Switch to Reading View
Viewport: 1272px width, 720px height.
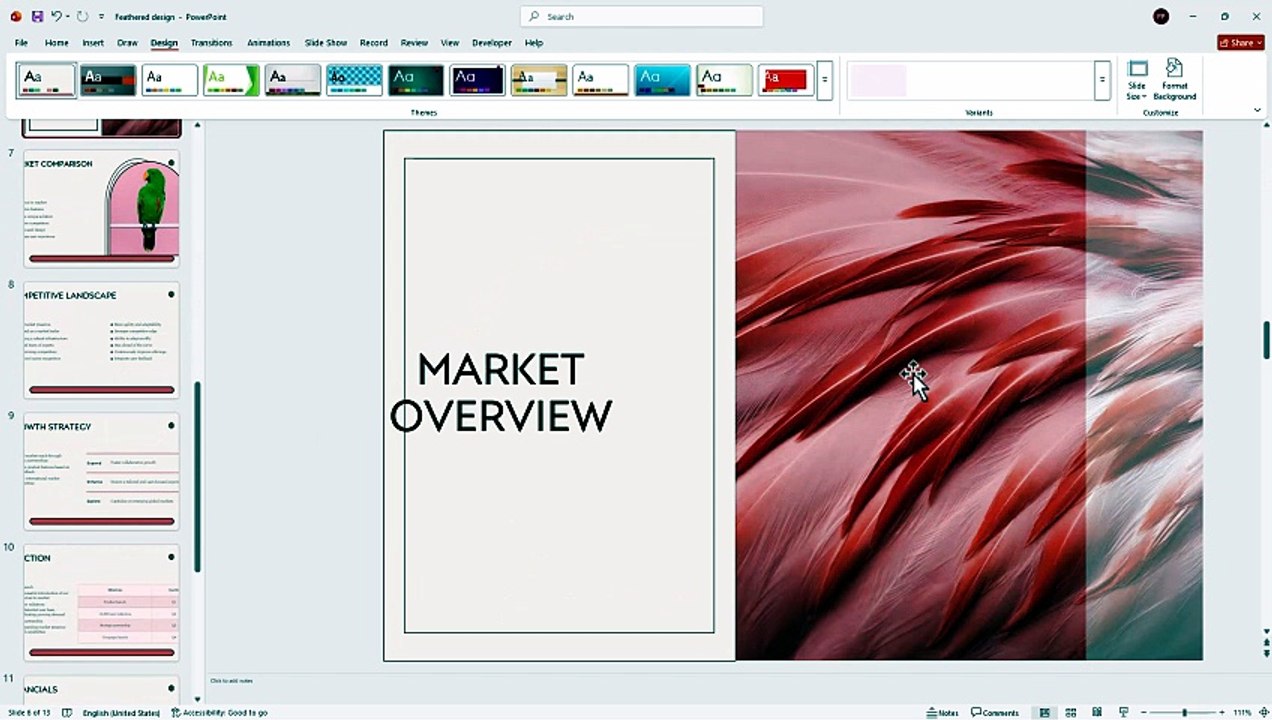click(1097, 713)
